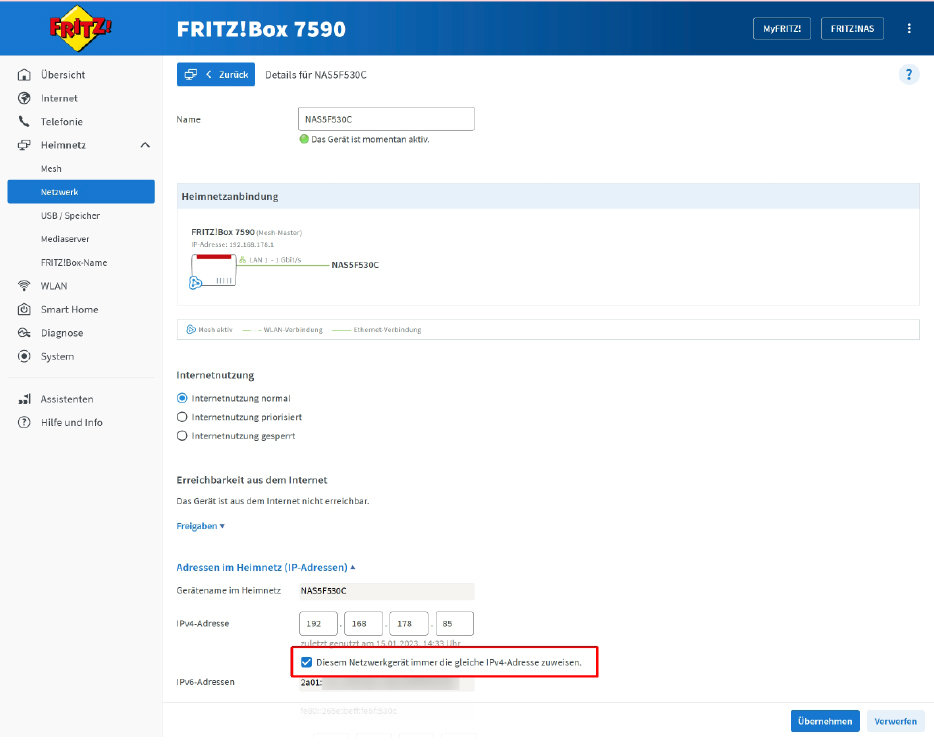Go back with Zurück button
Image resolution: width=934 pixels, height=747 pixels.
point(216,75)
